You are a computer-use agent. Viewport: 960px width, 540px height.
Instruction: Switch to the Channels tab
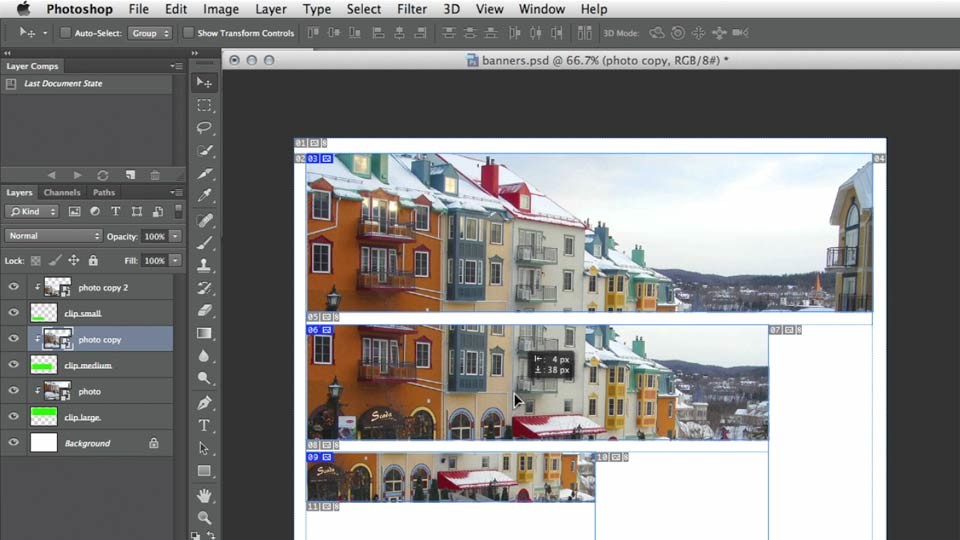click(x=62, y=192)
